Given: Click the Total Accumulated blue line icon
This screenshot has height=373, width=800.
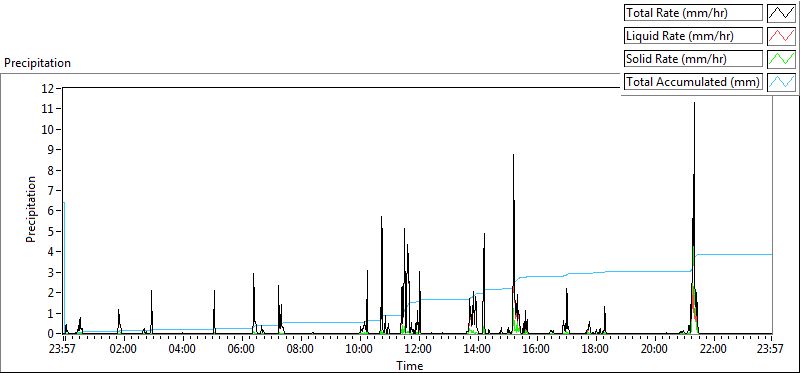Looking at the screenshot, I should (782, 82).
